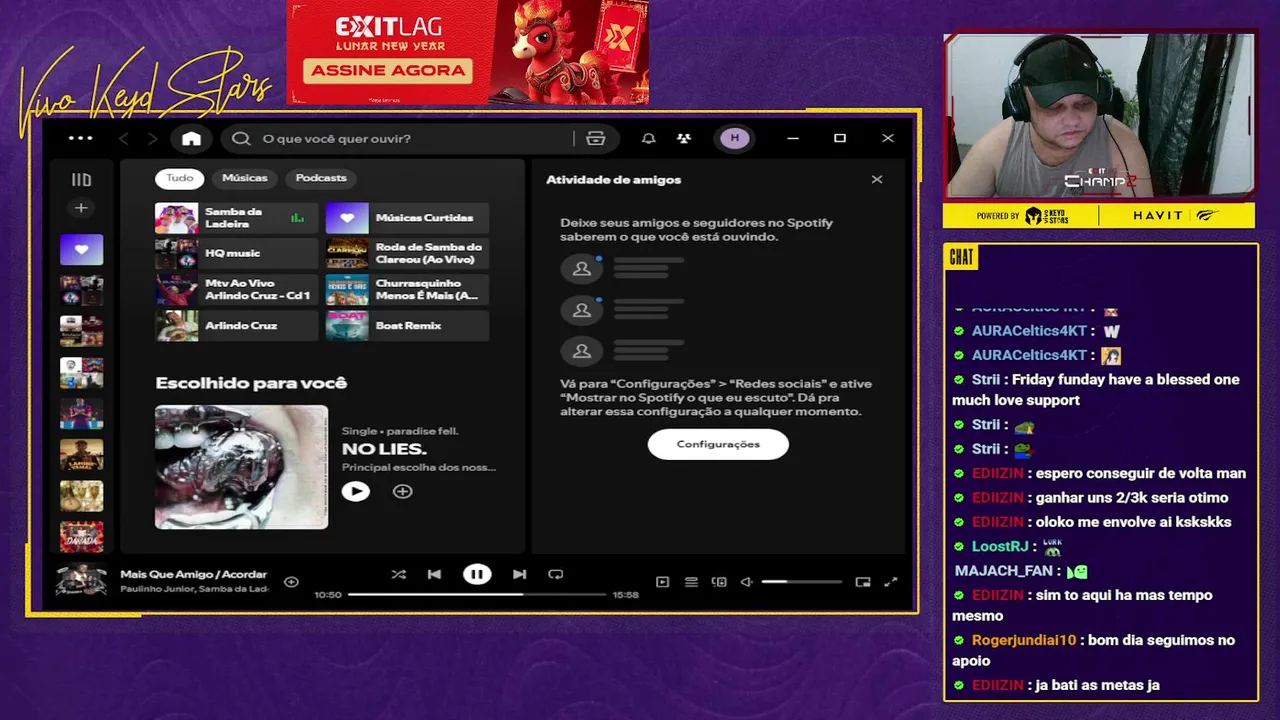This screenshot has width=1280, height=720.
Task: Open the miniplayer icon
Action: coord(863,581)
